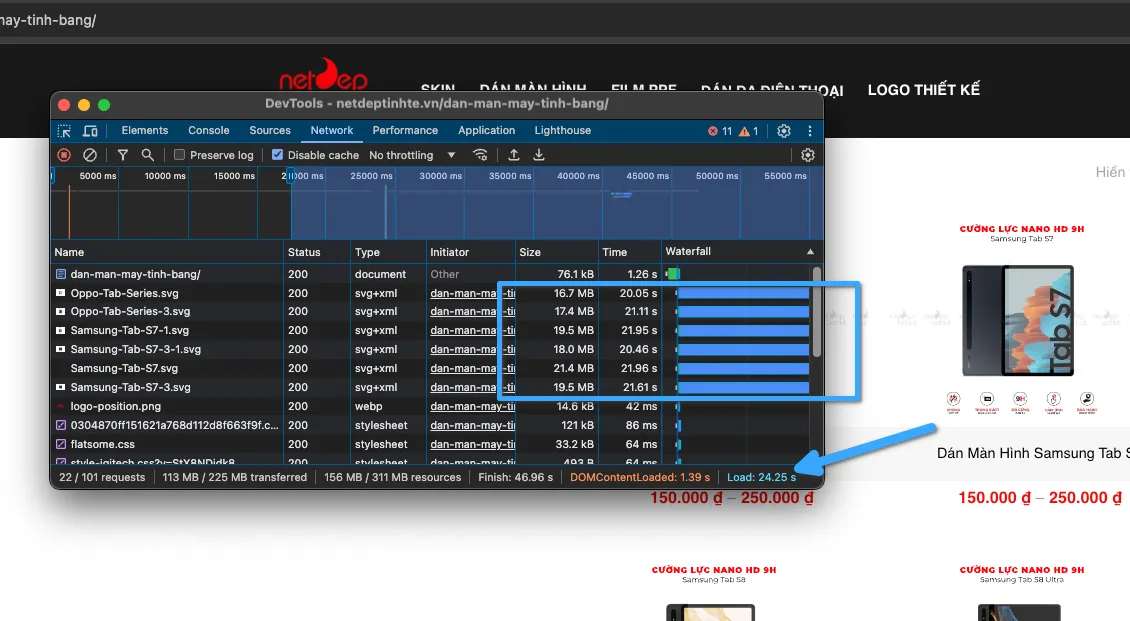The image size is (1130, 621).
Task: Switch to the Console tab
Action: (x=208, y=130)
